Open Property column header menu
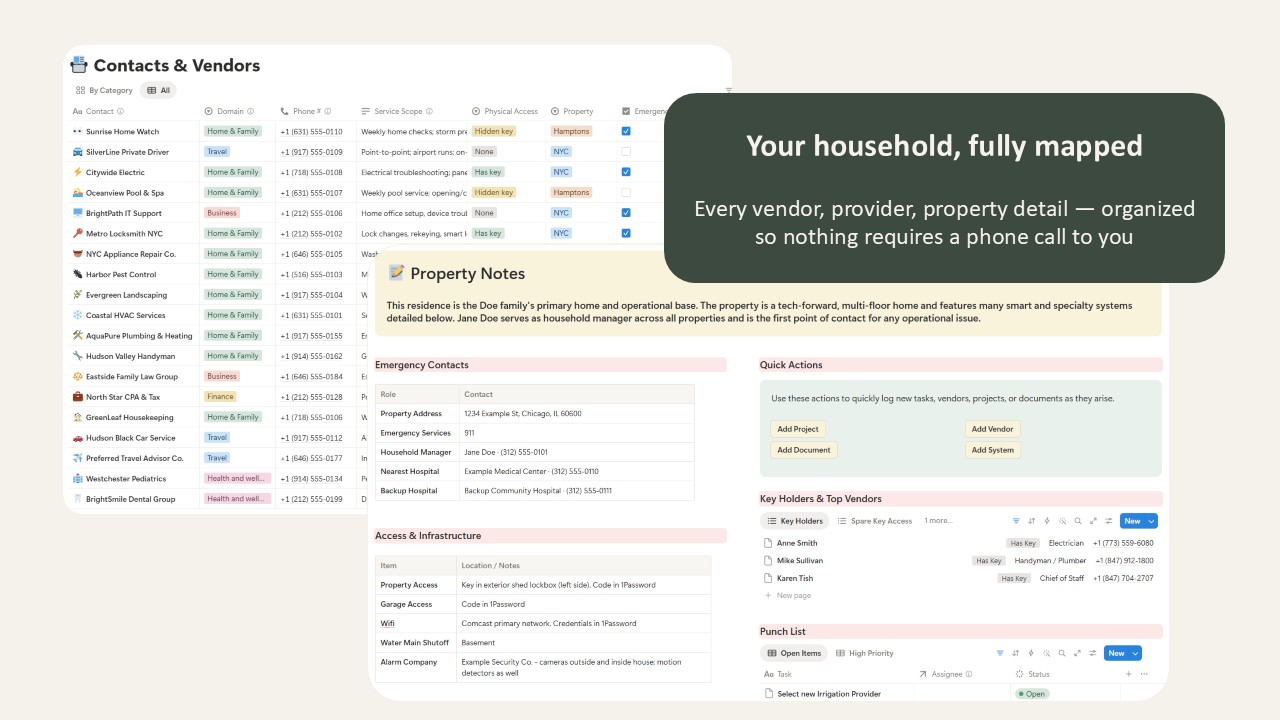 pyautogui.click(x=572, y=111)
